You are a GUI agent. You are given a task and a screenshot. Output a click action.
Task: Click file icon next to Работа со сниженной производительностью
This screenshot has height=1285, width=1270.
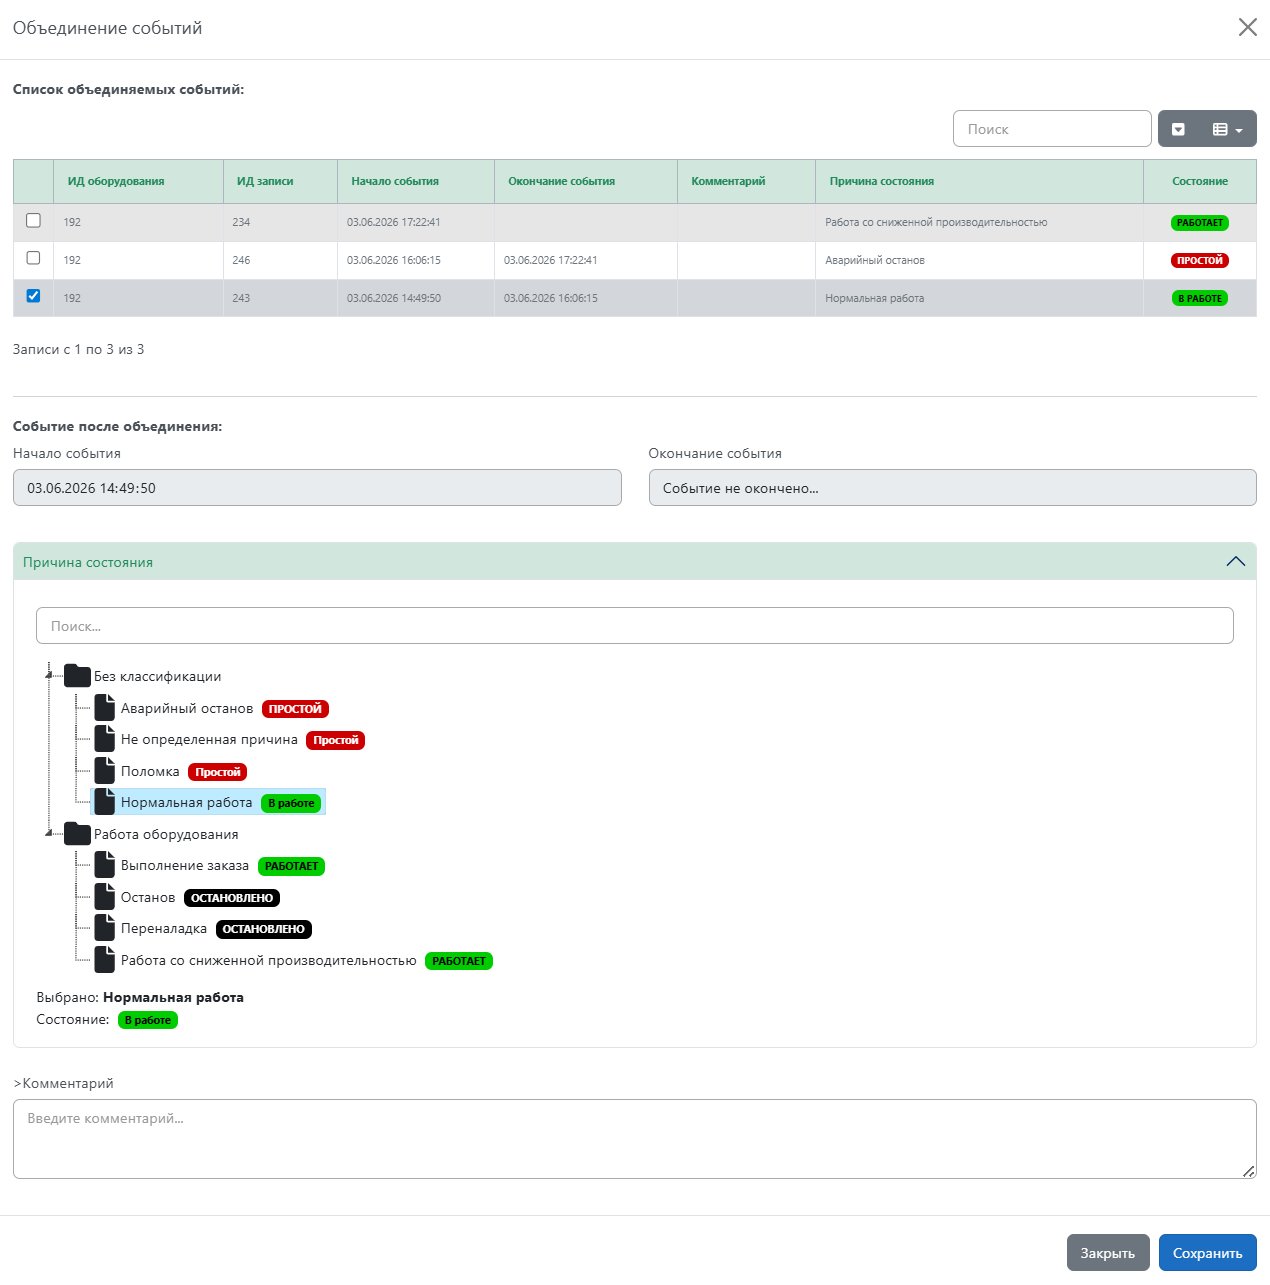click(105, 960)
